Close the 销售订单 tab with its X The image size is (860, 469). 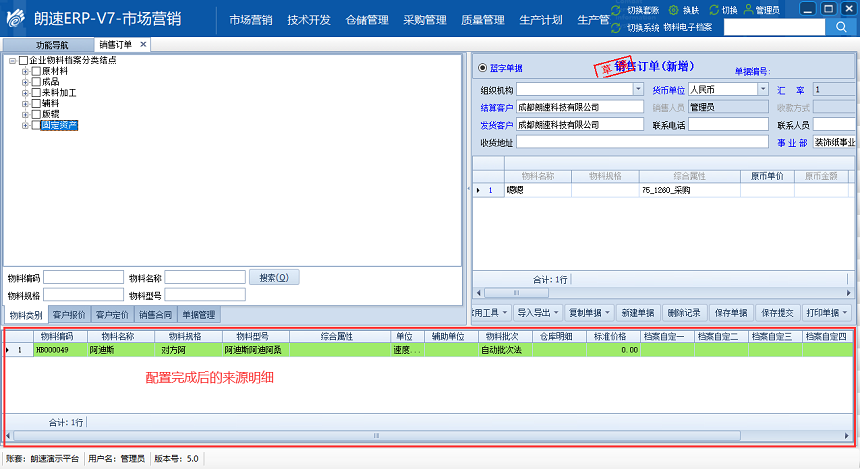click(143, 44)
